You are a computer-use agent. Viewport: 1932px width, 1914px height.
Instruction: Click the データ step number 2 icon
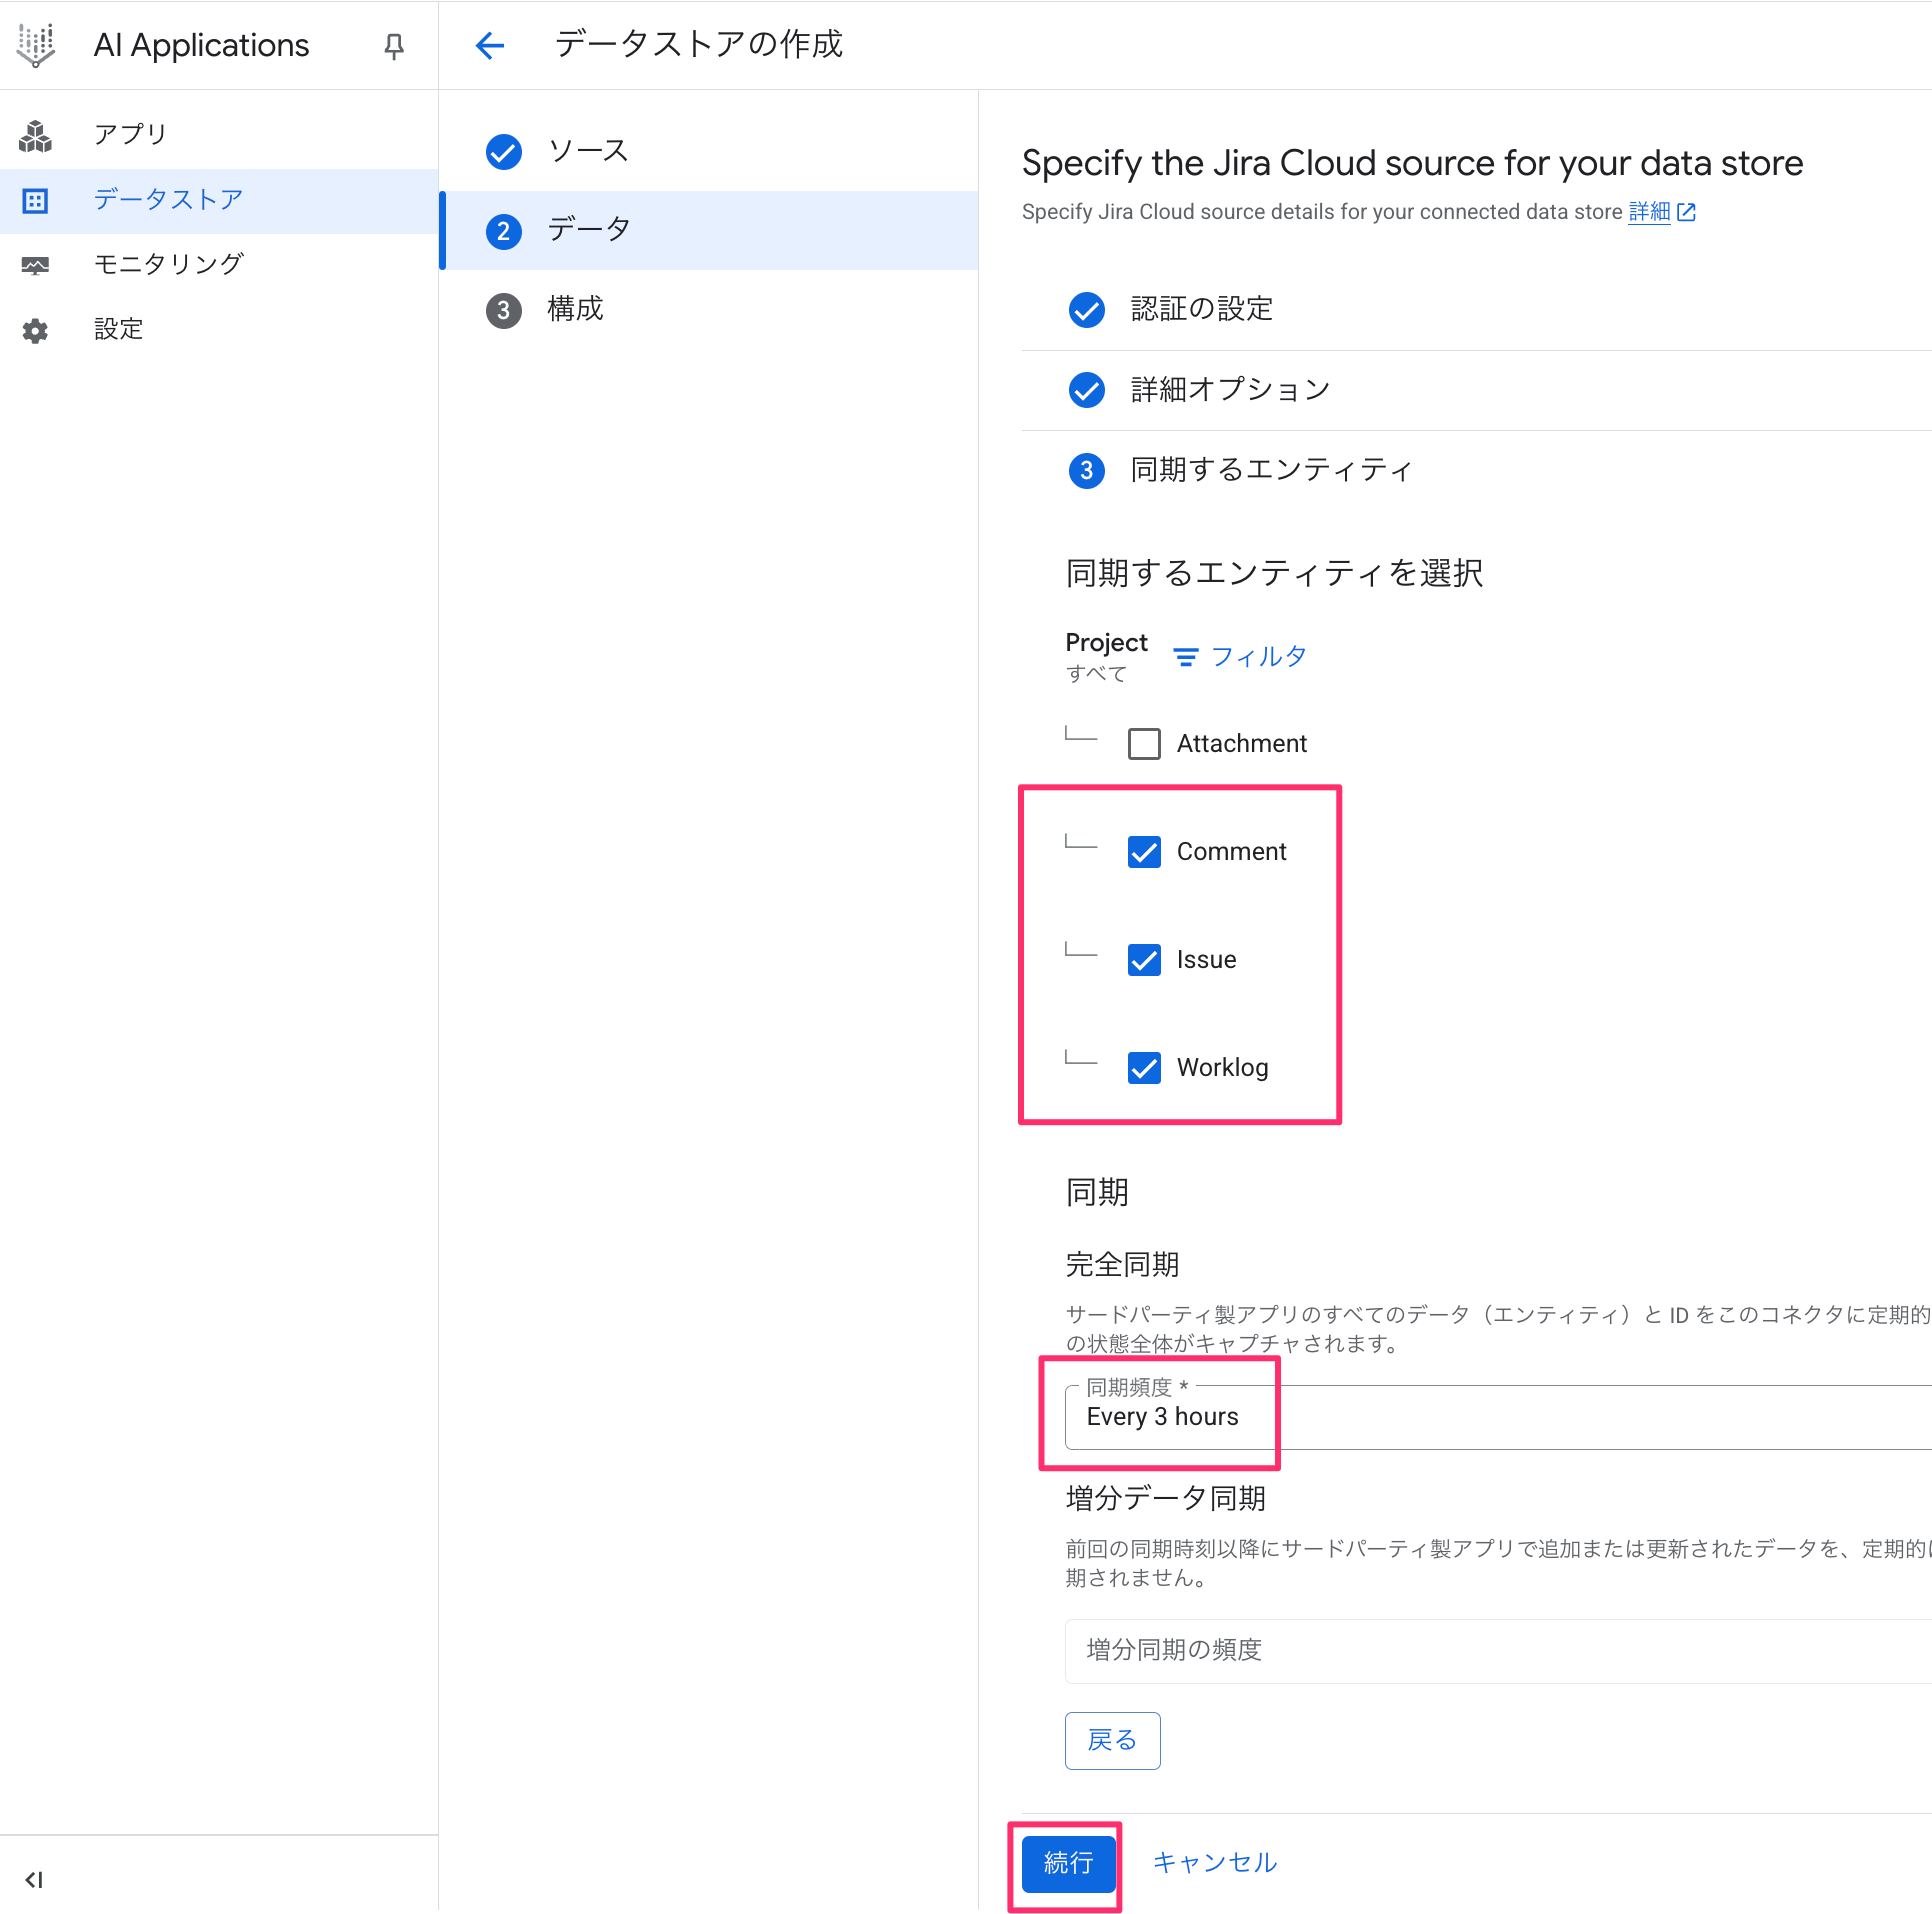click(504, 231)
